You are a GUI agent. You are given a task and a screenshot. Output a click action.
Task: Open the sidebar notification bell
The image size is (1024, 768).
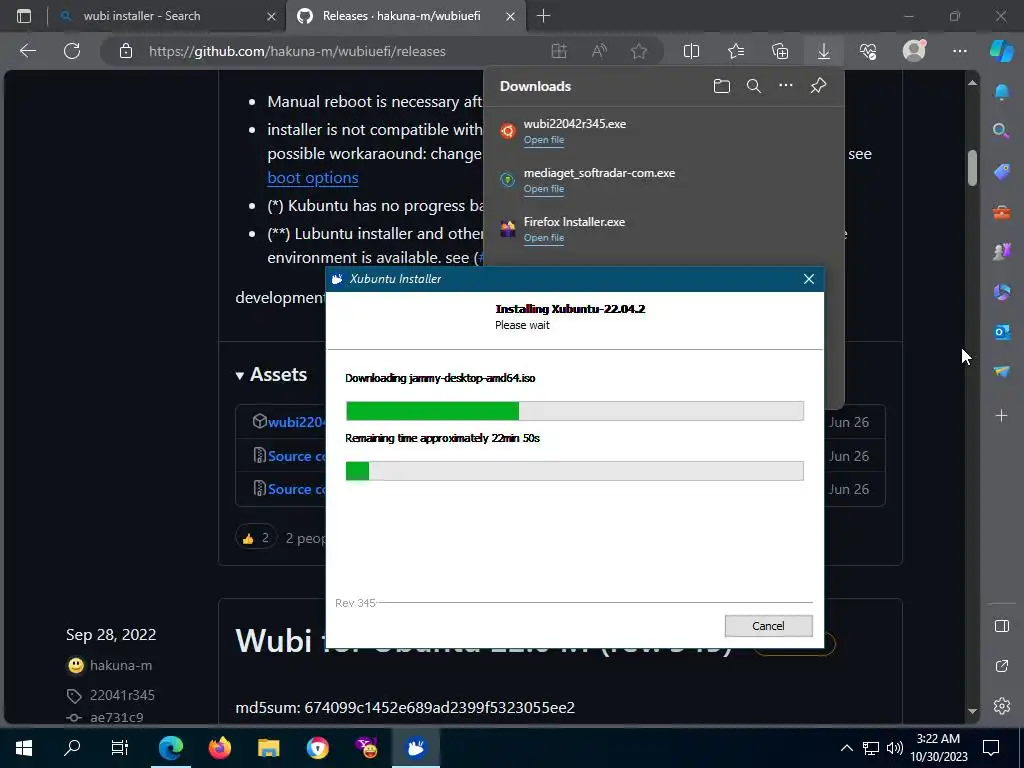pos(1001,91)
